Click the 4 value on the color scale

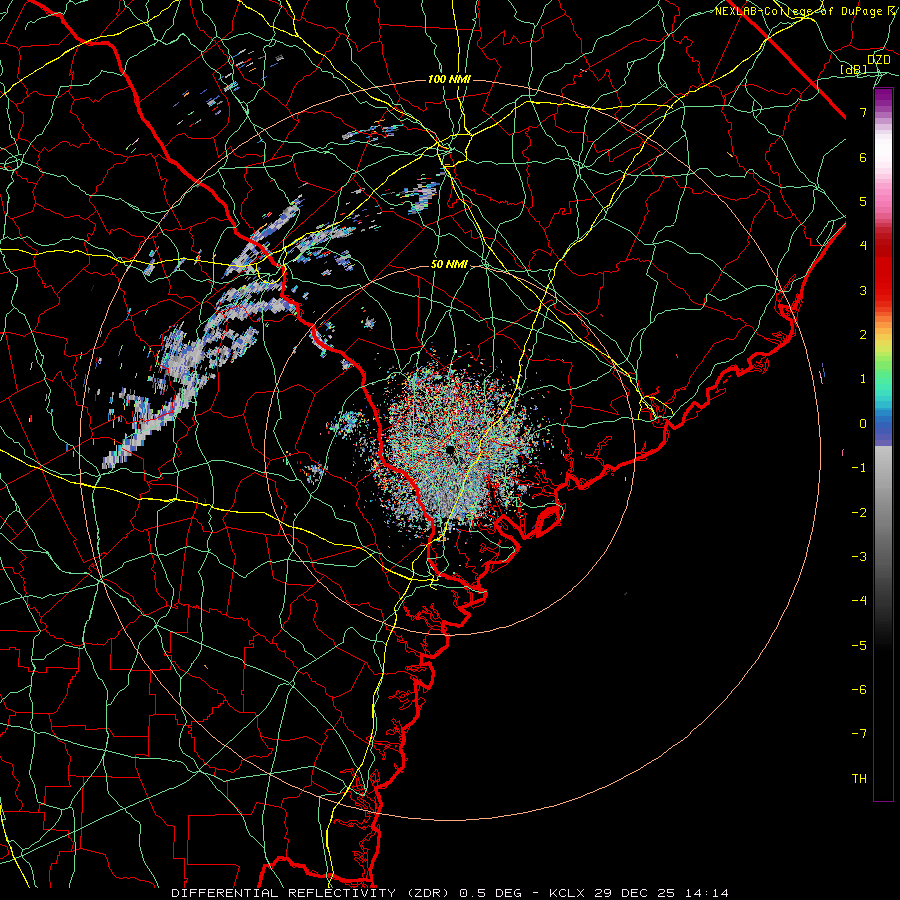(863, 246)
